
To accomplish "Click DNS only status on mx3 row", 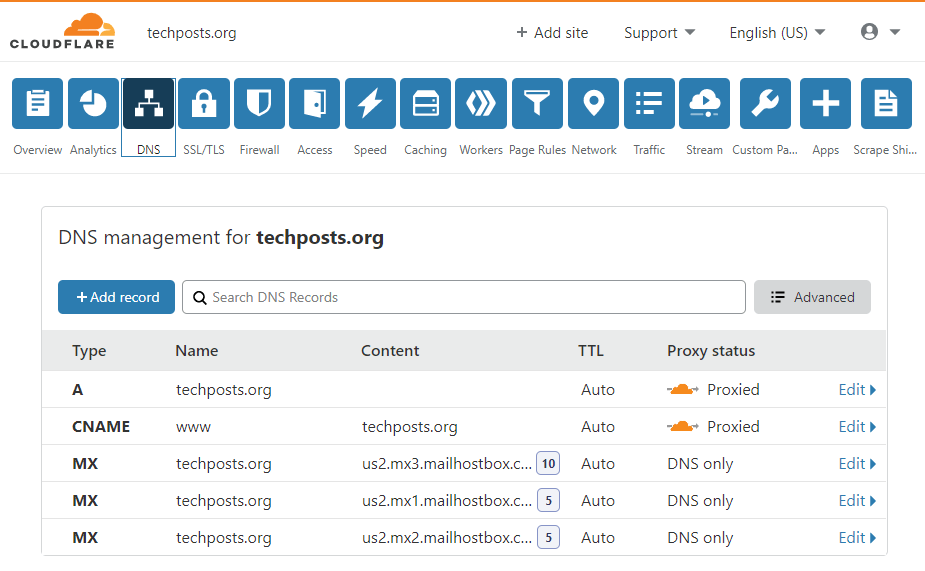I will (x=700, y=464).
